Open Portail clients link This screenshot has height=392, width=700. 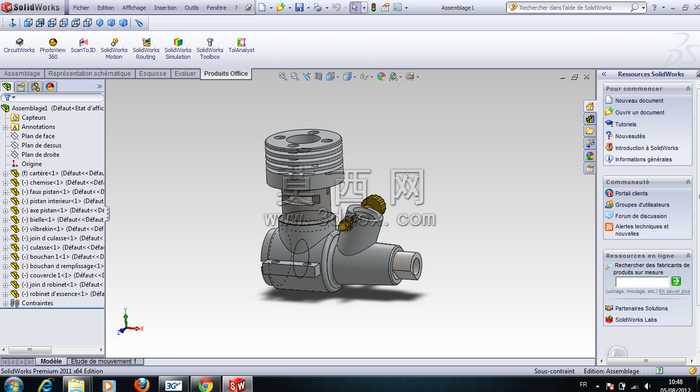631,193
